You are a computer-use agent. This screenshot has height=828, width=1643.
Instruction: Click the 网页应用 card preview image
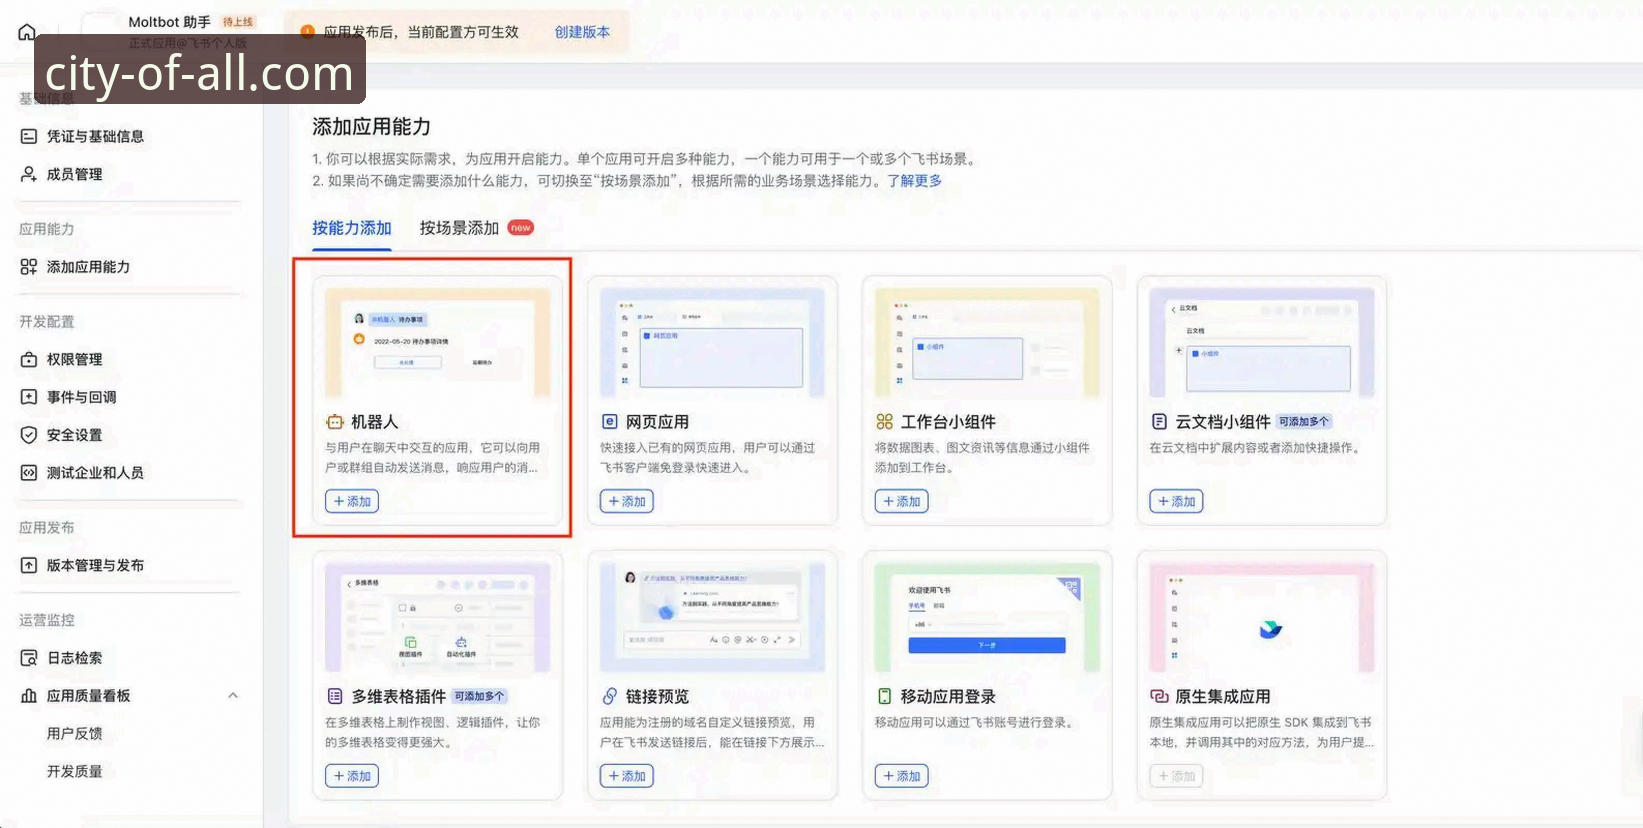[x=713, y=343]
